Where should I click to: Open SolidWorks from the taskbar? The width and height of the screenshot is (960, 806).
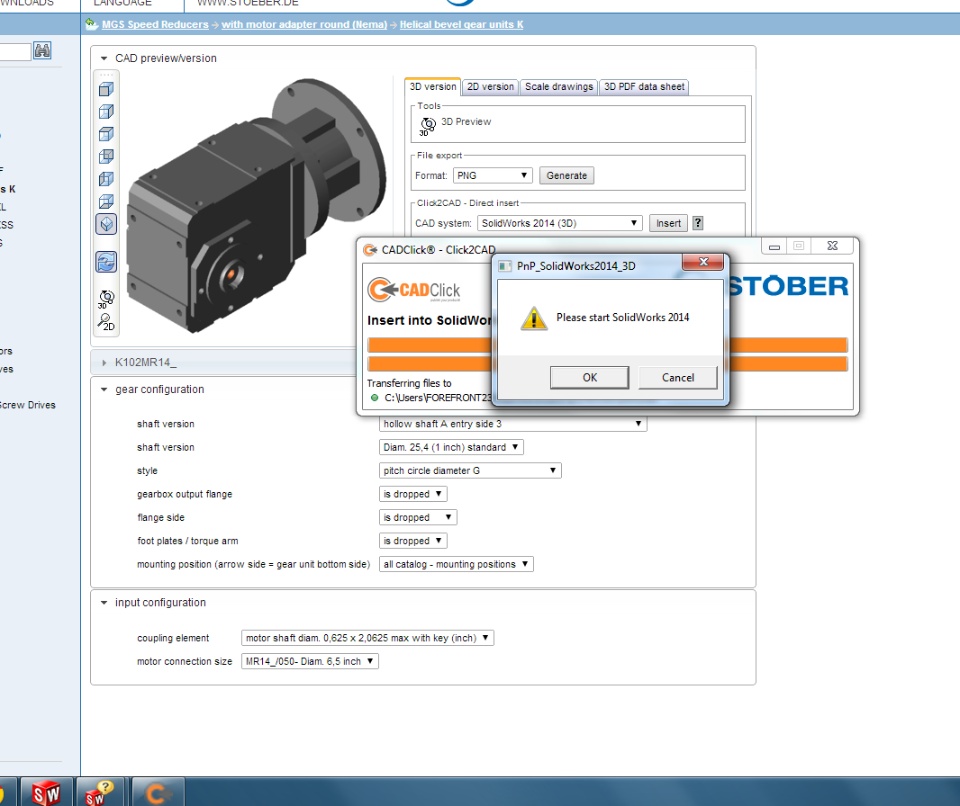(x=46, y=793)
